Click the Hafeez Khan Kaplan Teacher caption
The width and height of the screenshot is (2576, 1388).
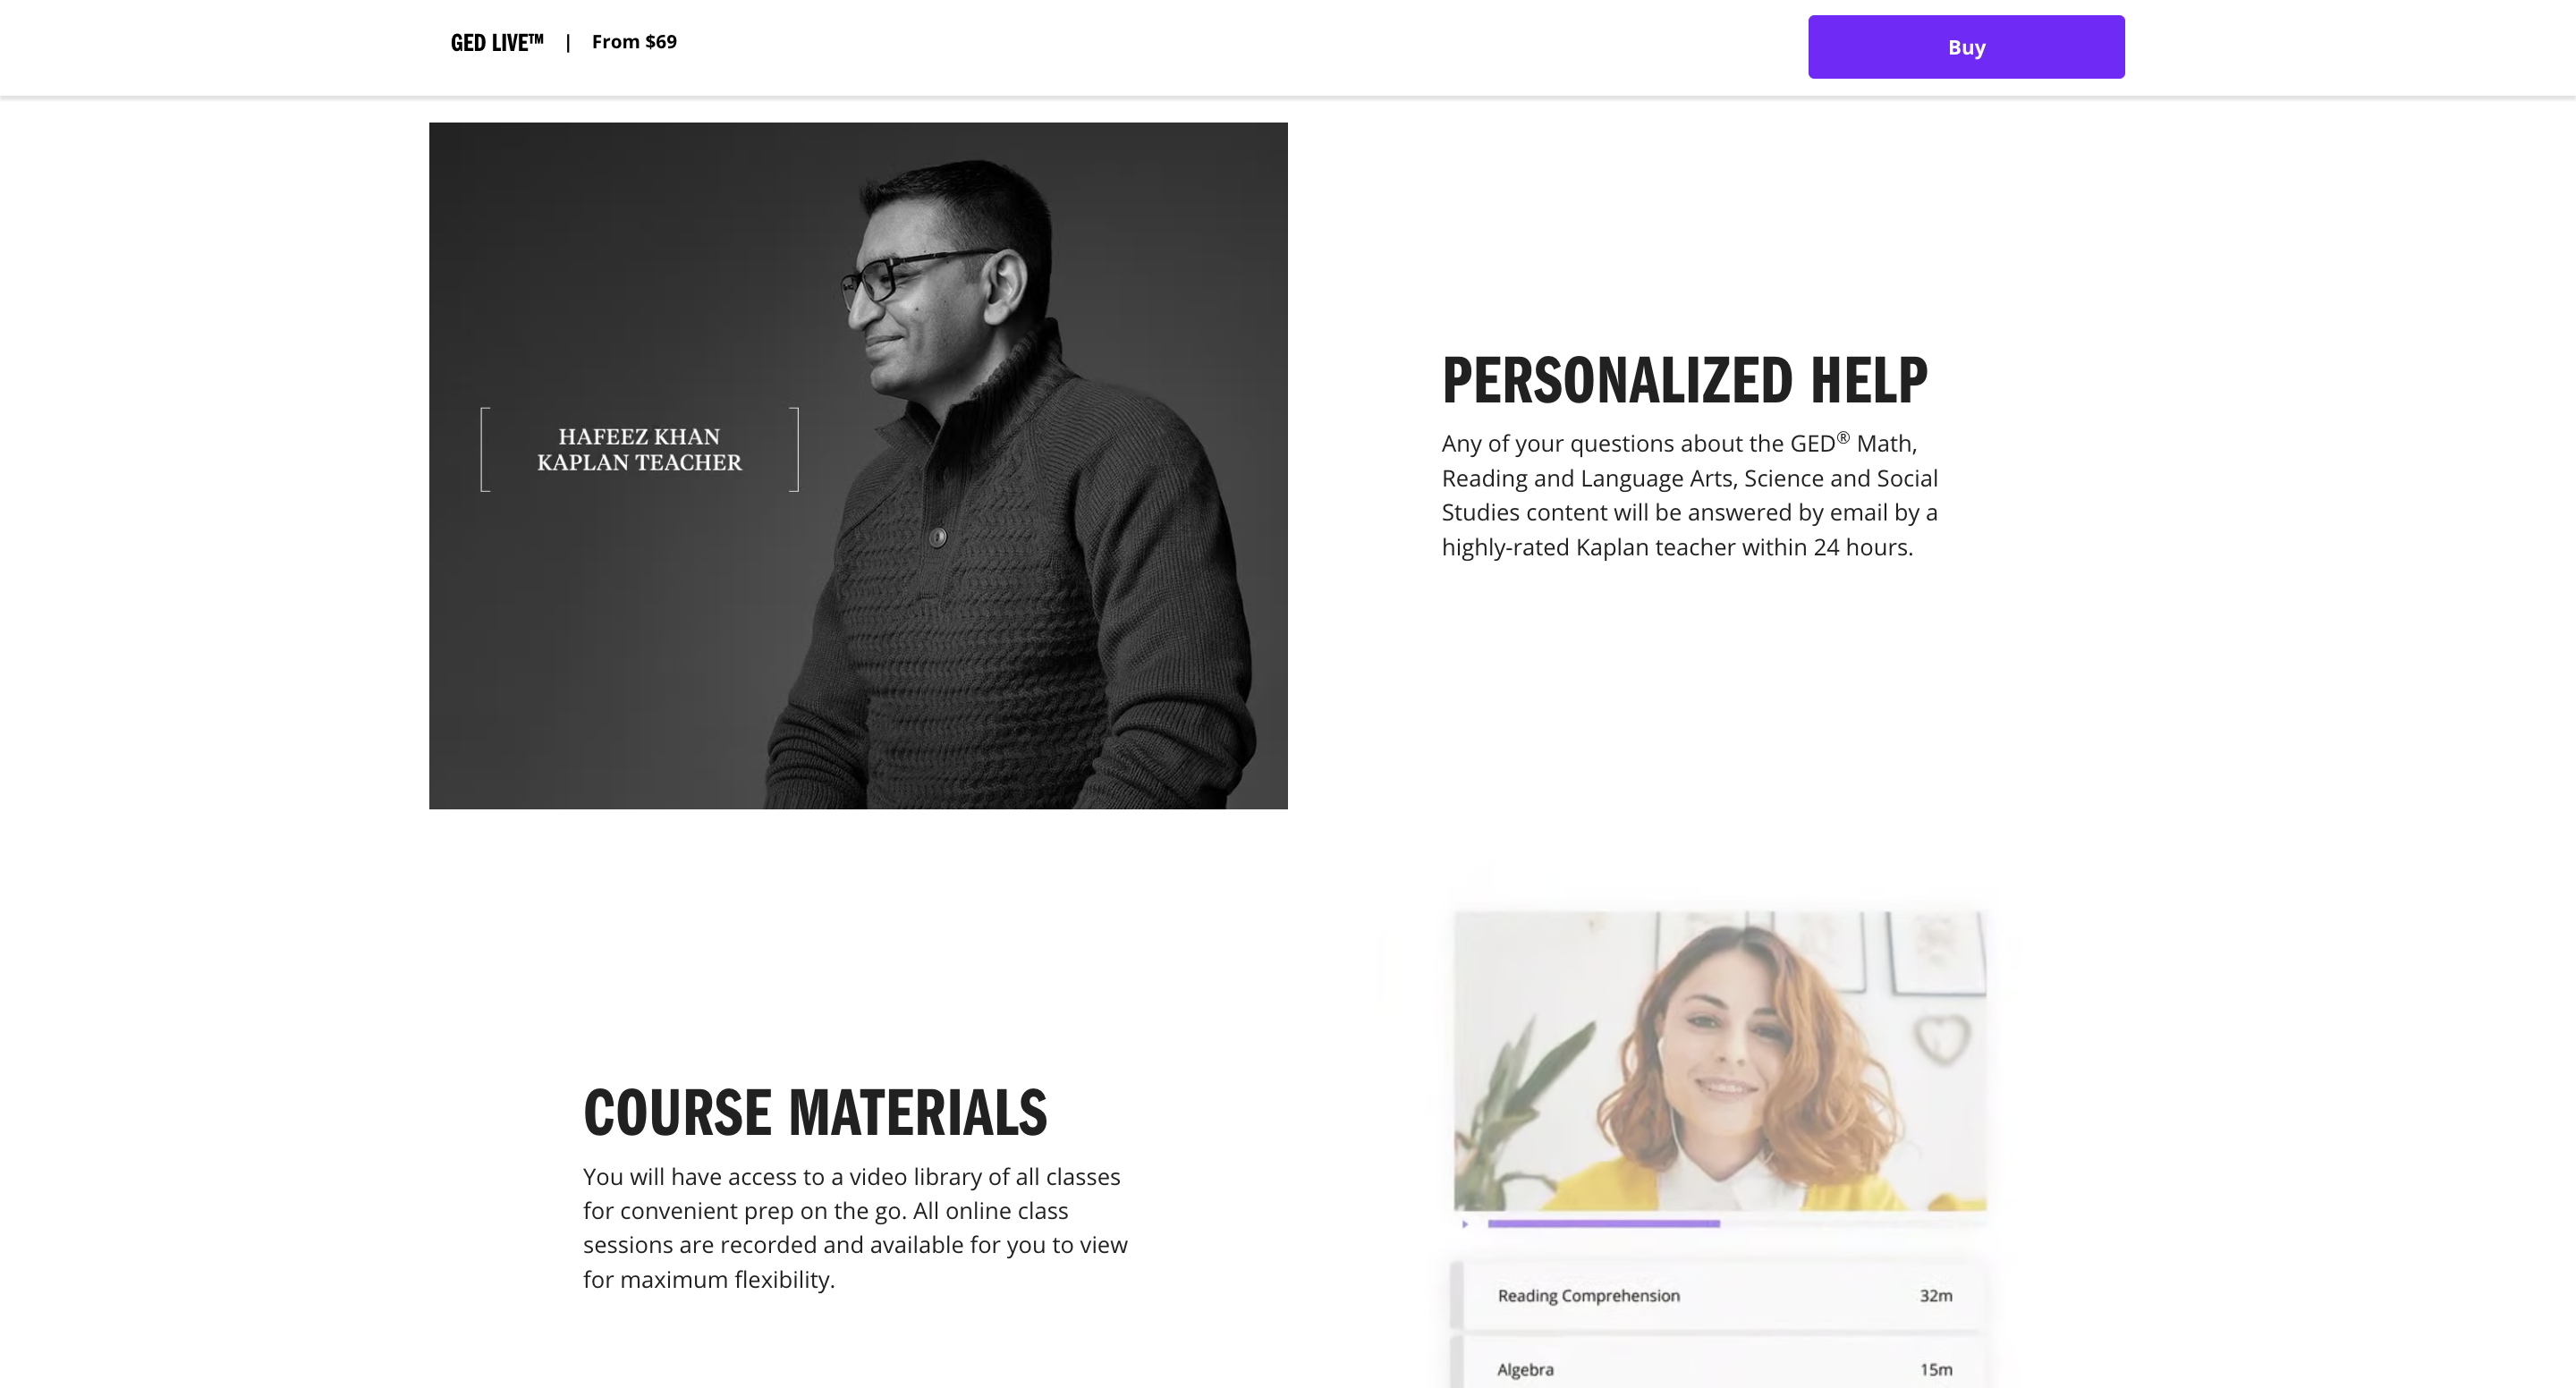pyautogui.click(x=639, y=450)
